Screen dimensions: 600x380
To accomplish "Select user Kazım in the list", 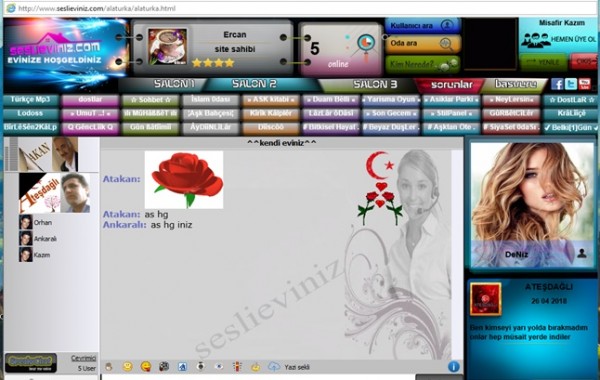I will (x=35, y=255).
